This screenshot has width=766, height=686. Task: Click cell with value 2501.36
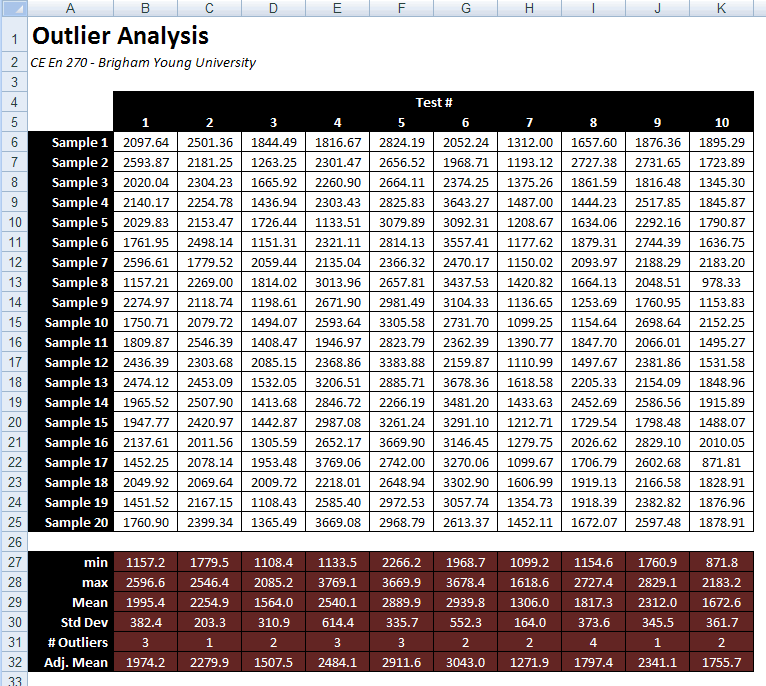point(210,142)
